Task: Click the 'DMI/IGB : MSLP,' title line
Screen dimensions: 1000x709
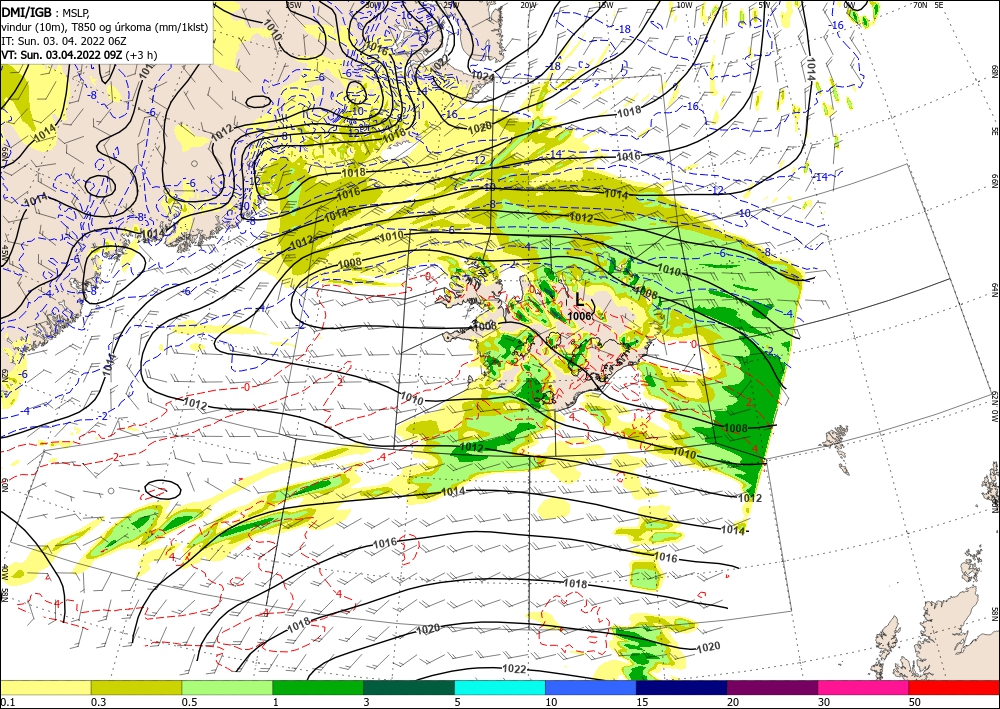Action: click(x=47, y=12)
